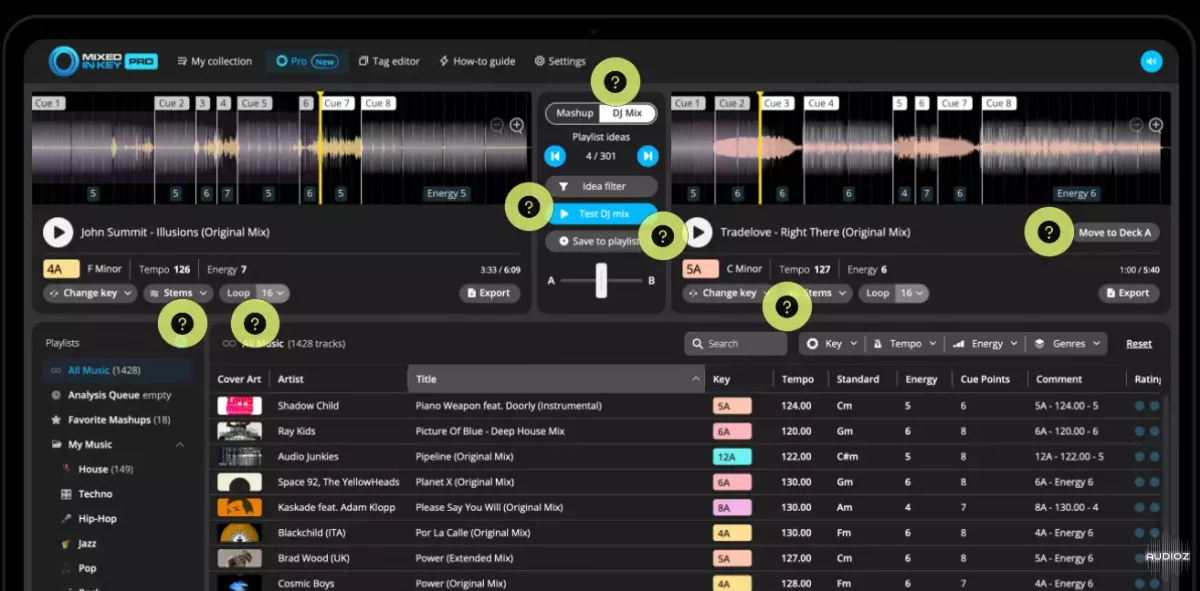The height and width of the screenshot is (591, 1200).
Task: Click the magnifier icon in Search box
Action: click(x=698, y=344)
